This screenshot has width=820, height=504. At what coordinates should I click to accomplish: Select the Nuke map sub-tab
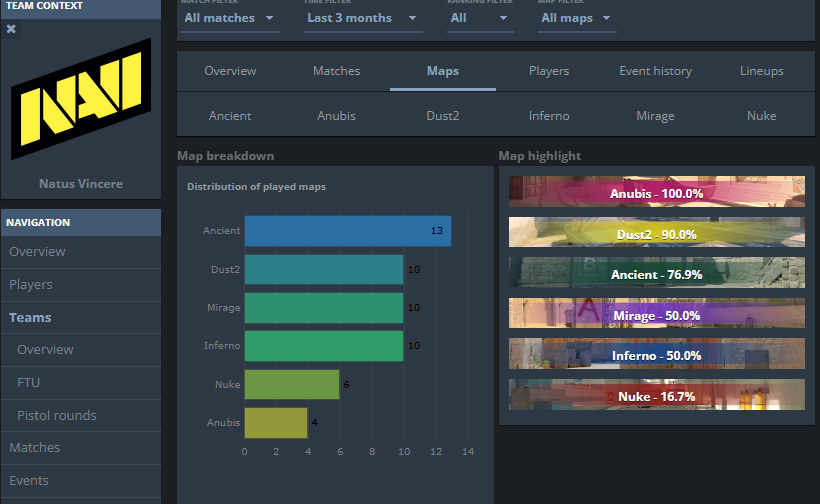tap(761, 116)
